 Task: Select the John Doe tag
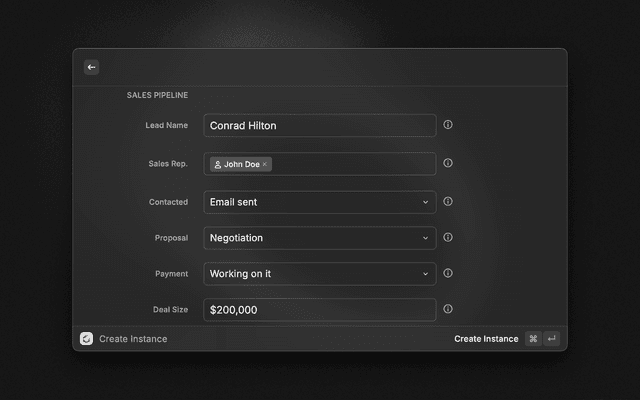click(238, 164)
